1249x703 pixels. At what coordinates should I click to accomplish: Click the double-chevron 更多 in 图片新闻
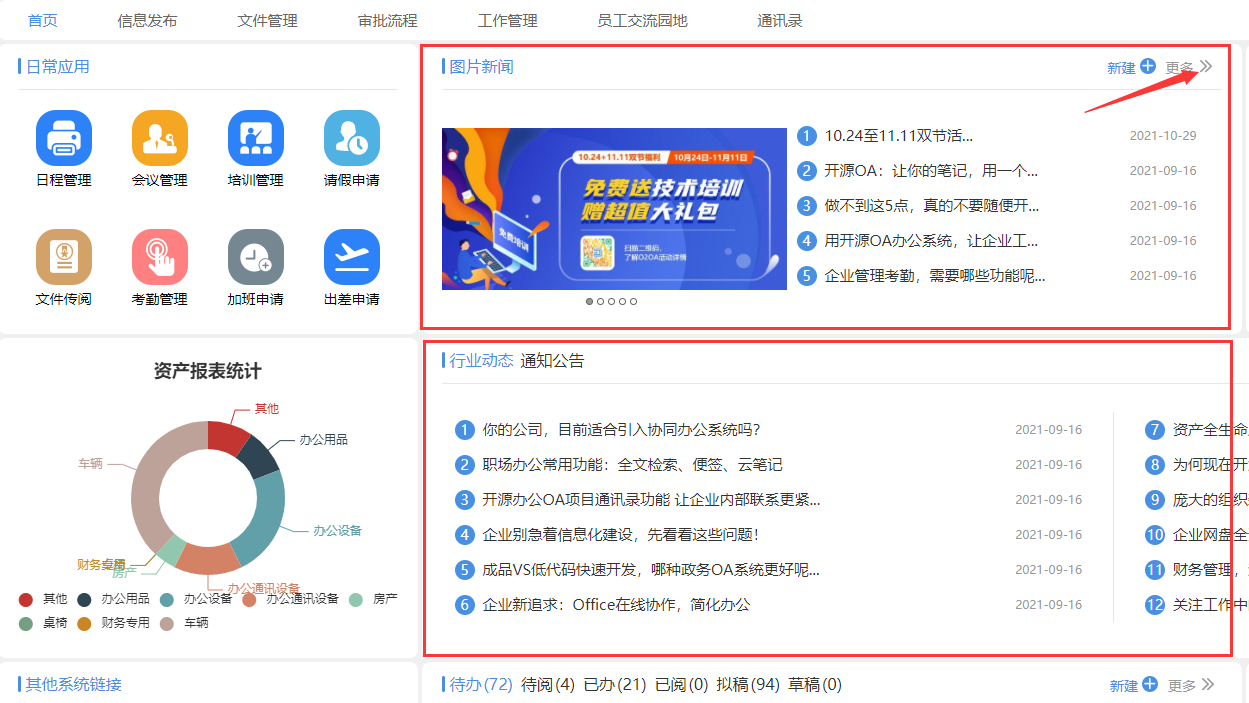tap(1206, 66)
